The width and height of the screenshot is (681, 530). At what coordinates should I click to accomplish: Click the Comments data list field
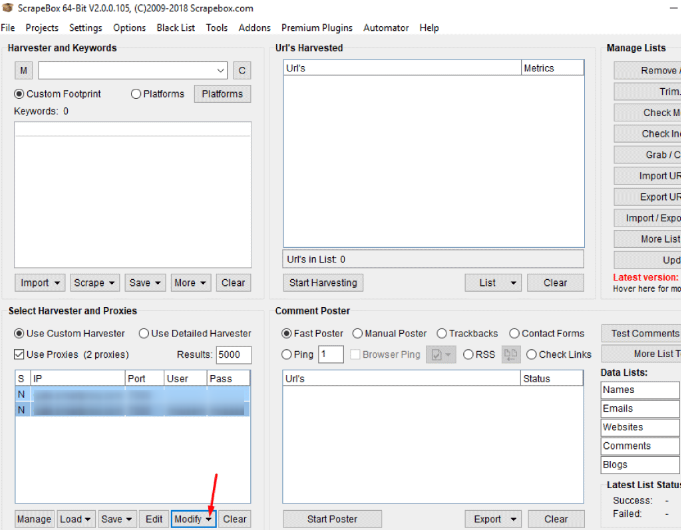pos(640,446)
